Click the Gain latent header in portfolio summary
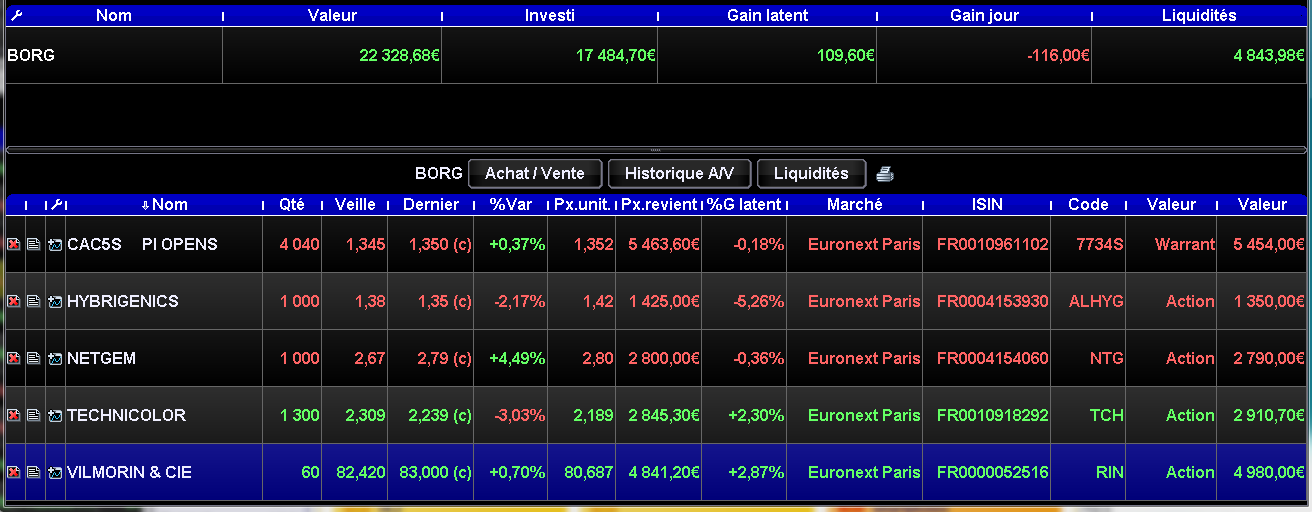The height and width of the screenshot is (512, 1312). [767, 15]
